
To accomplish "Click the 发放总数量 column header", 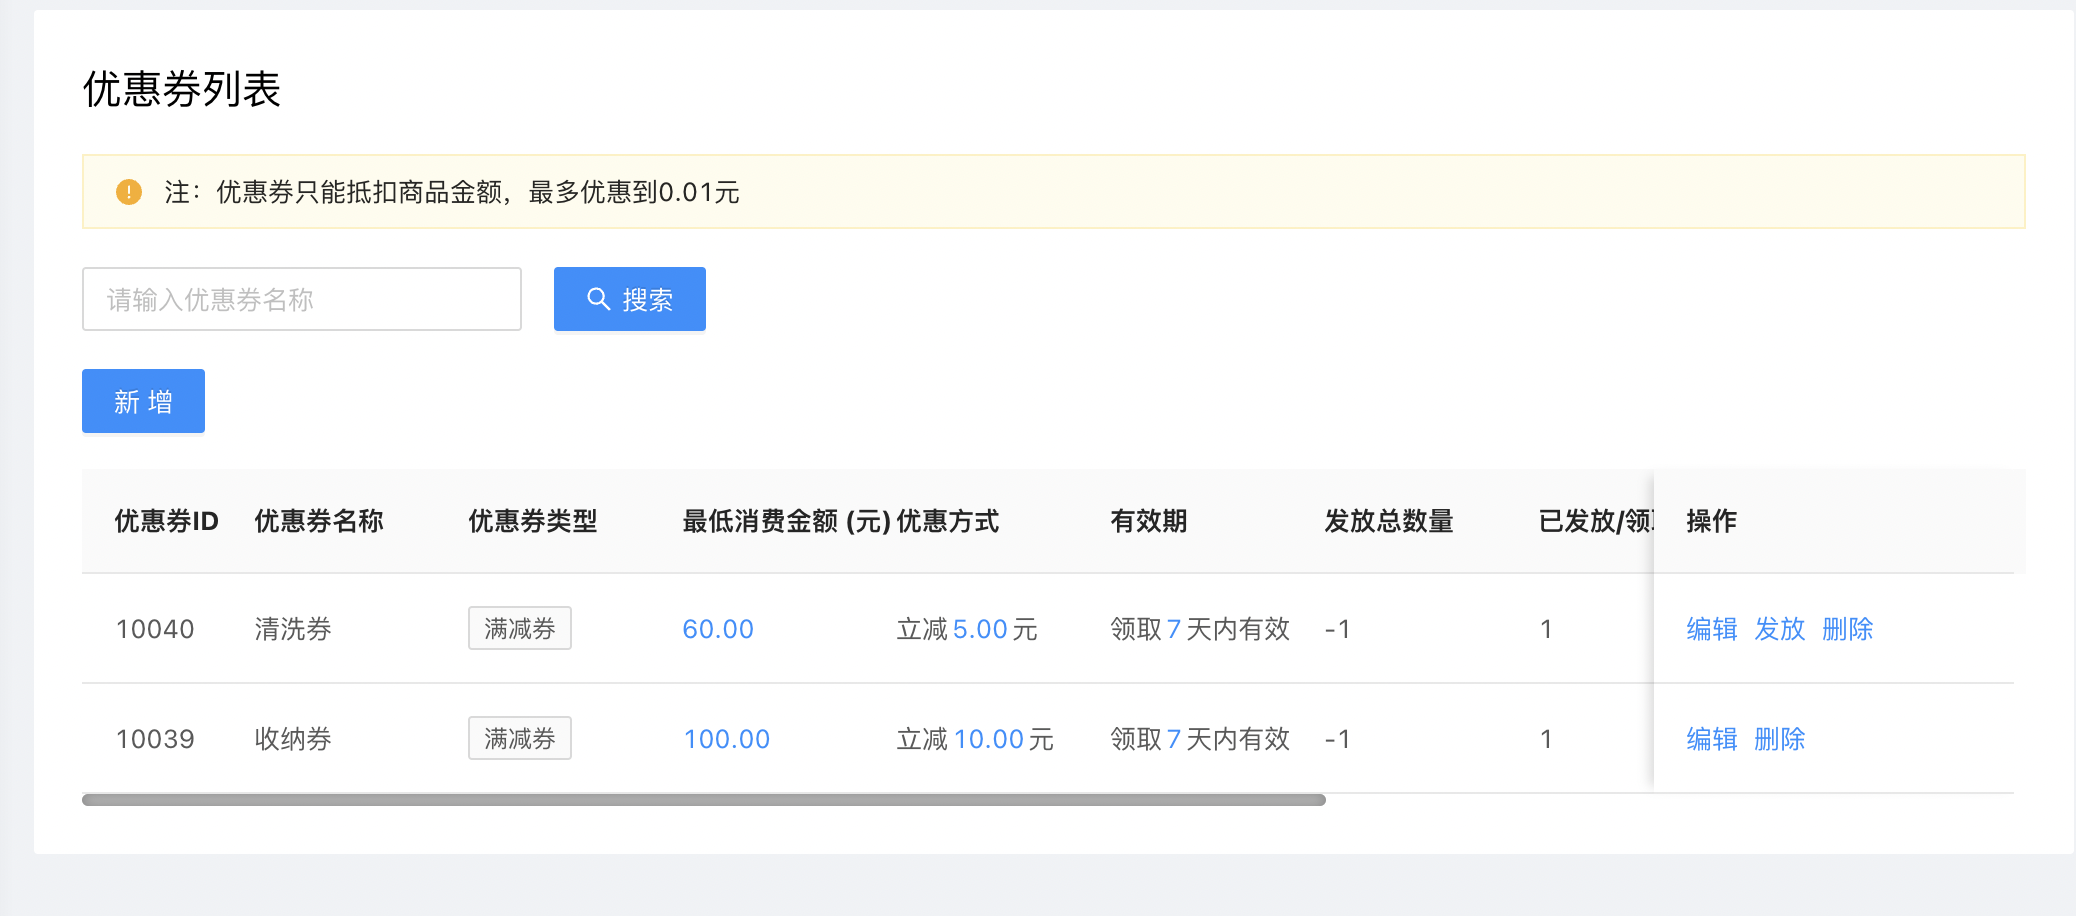I will [1388, 521].
